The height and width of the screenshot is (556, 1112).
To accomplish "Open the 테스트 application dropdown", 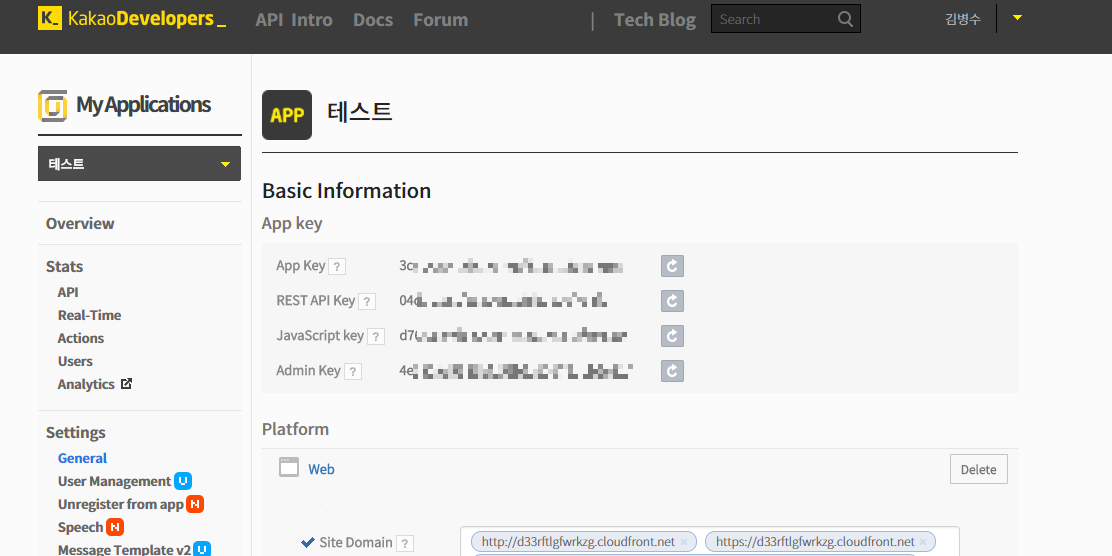I will tap(139, 164).
